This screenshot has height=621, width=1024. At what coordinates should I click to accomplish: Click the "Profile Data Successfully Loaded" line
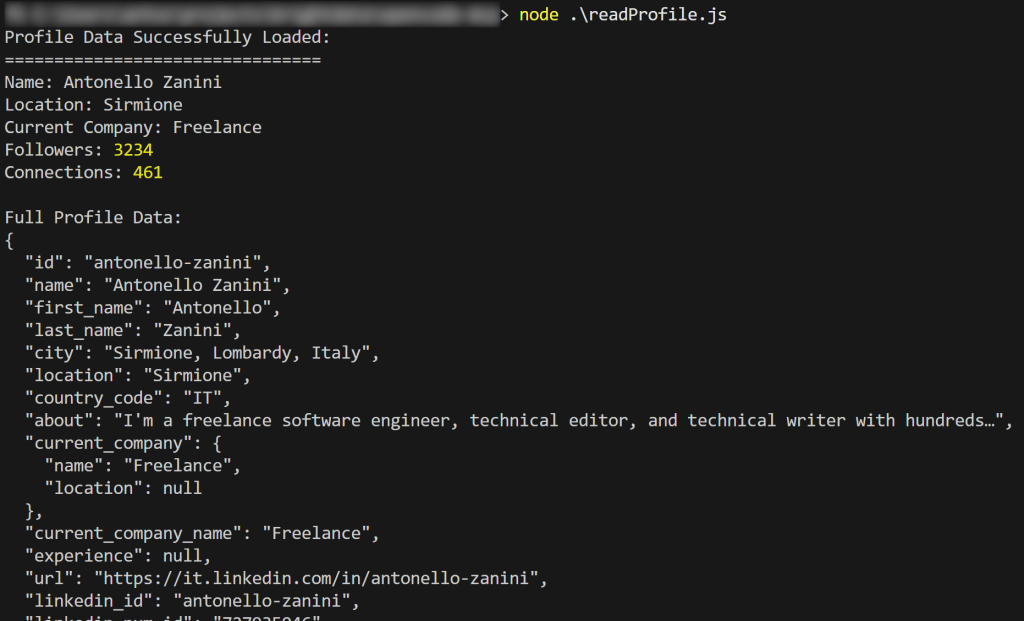(167, 38)
